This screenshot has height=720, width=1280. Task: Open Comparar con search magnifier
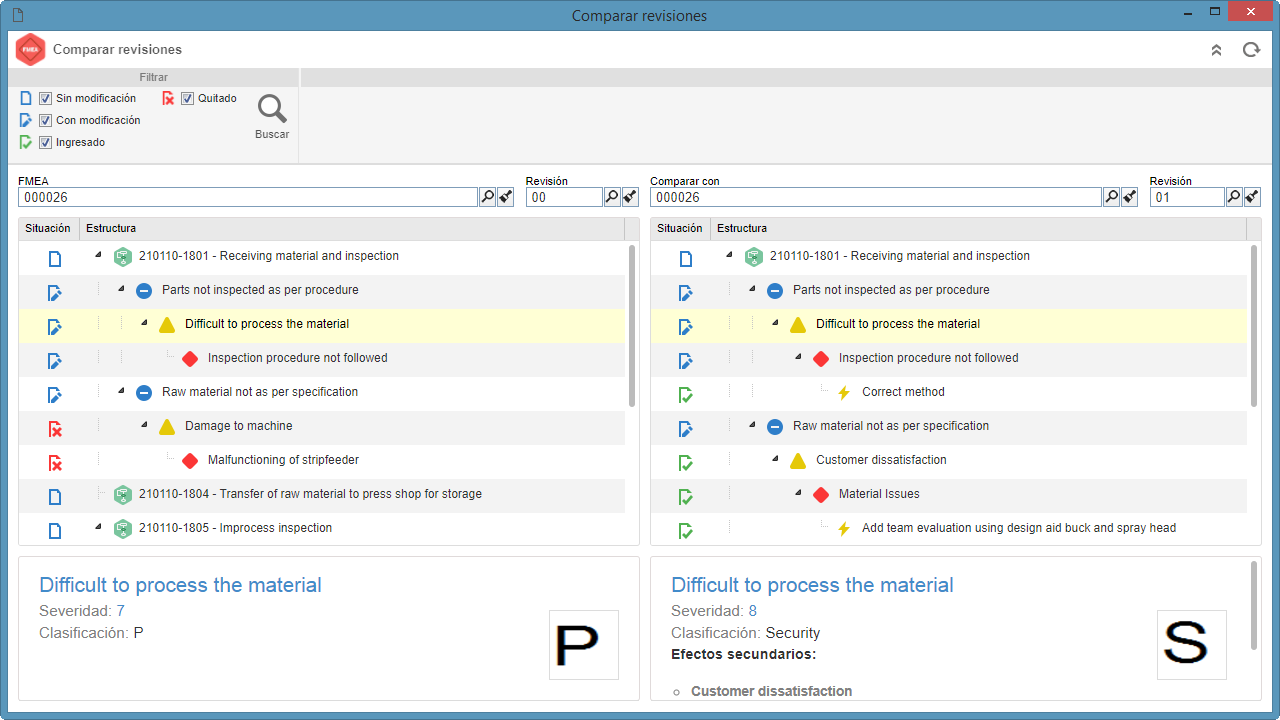pyautogui.click(x=1111, y=197)
